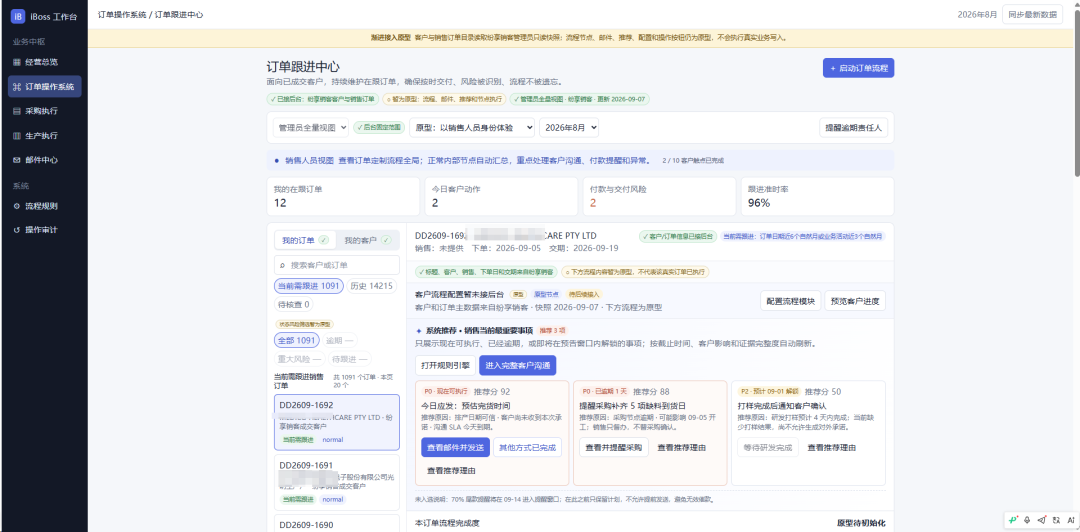Click the 付款与交付风险 2 stat card
The image size is (1080, 532).
click(x=658, y=196)
